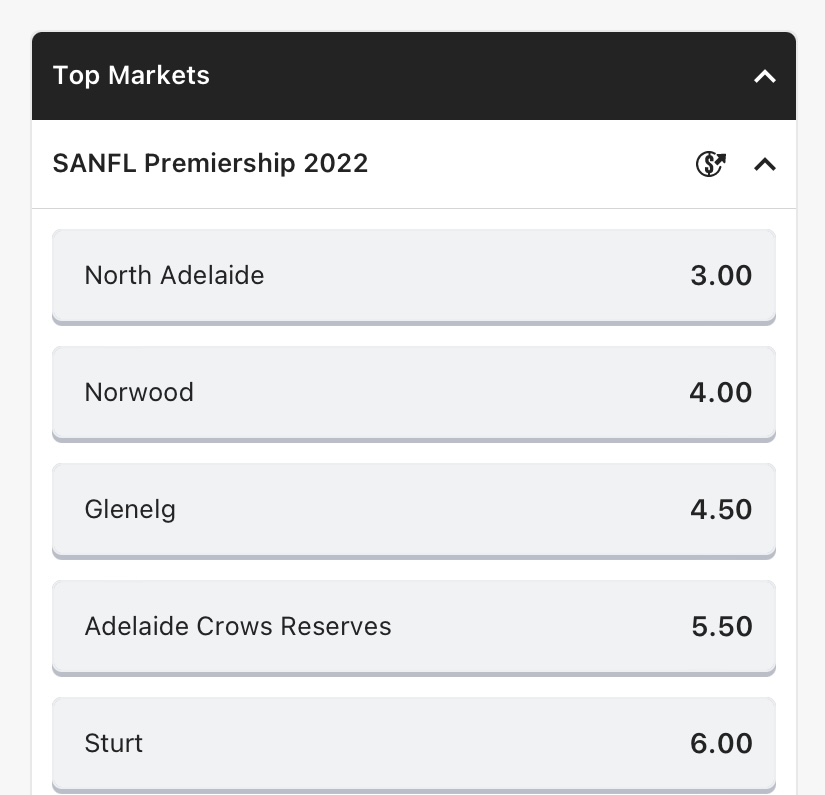Click the Norwood team name
The width and height of the screenshot is (825, 795).
click(x=139, y=393)
